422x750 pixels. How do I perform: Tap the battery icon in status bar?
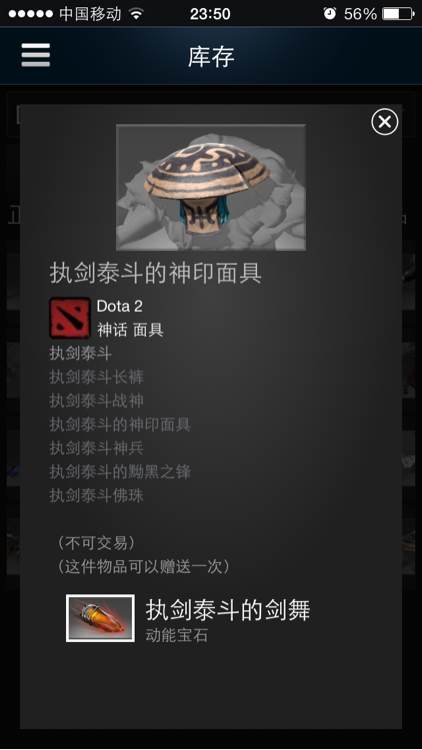pos(398,13)
